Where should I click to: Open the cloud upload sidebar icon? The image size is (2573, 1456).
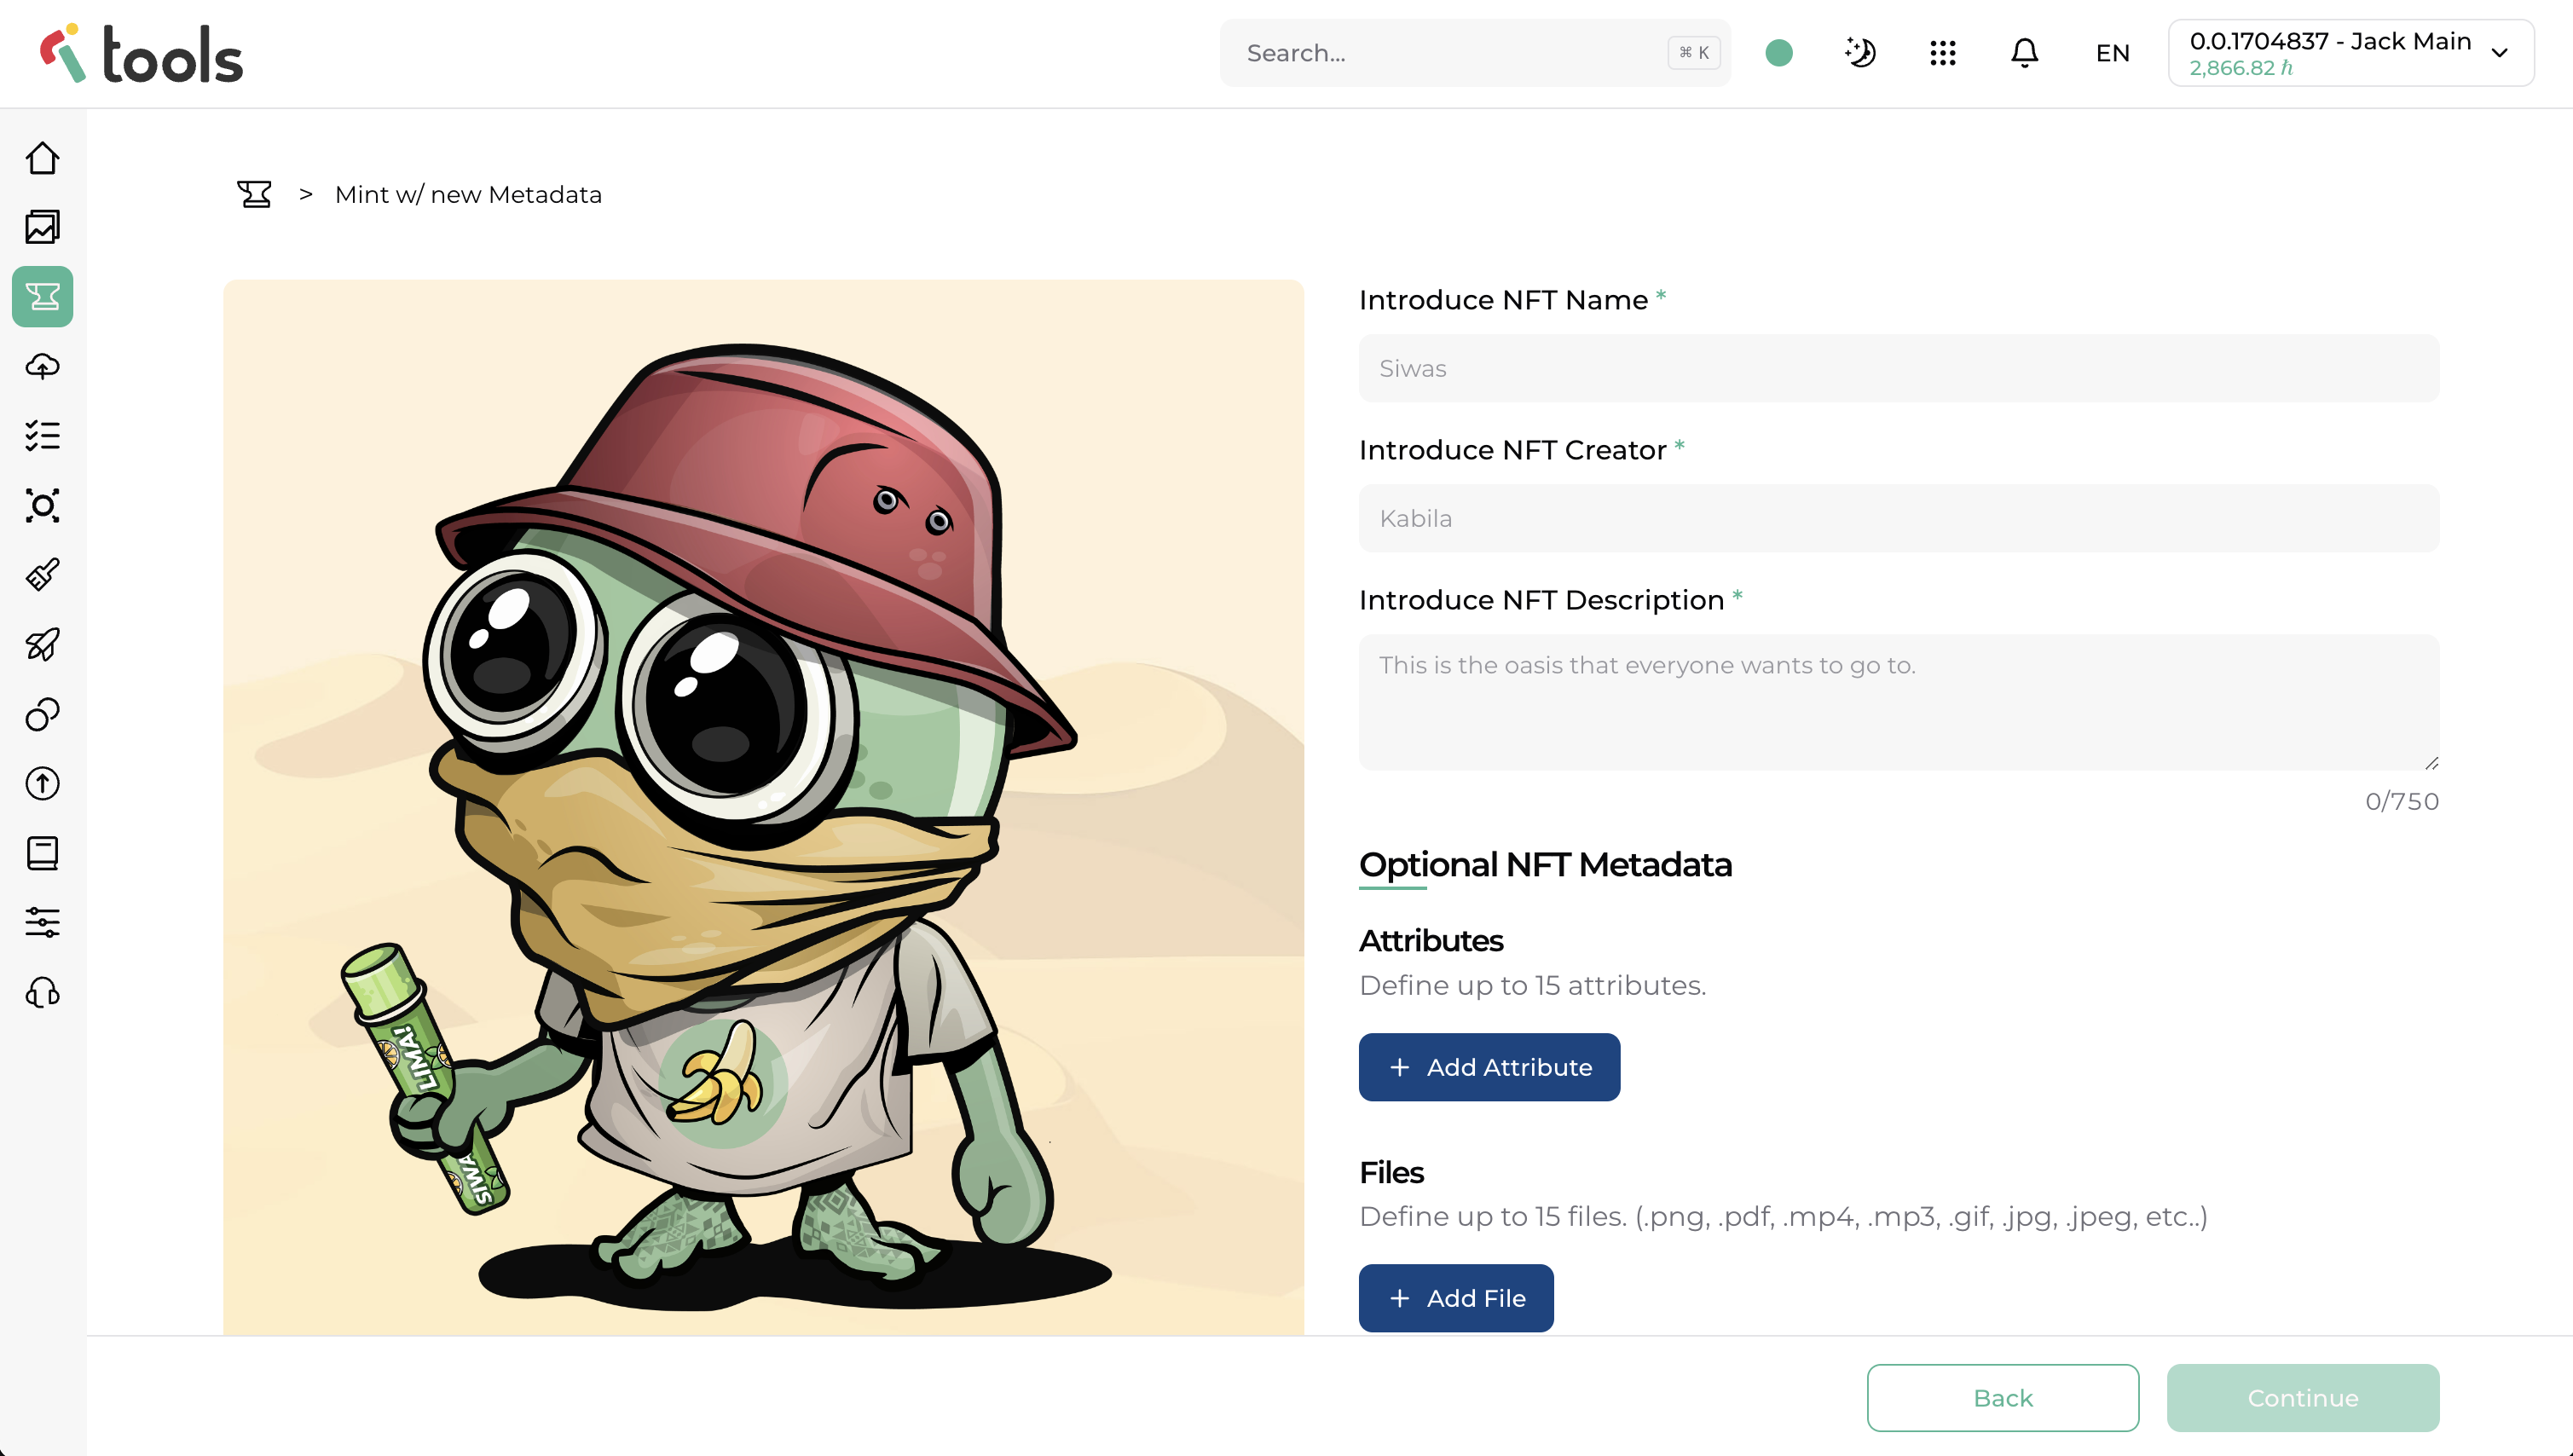42,366
